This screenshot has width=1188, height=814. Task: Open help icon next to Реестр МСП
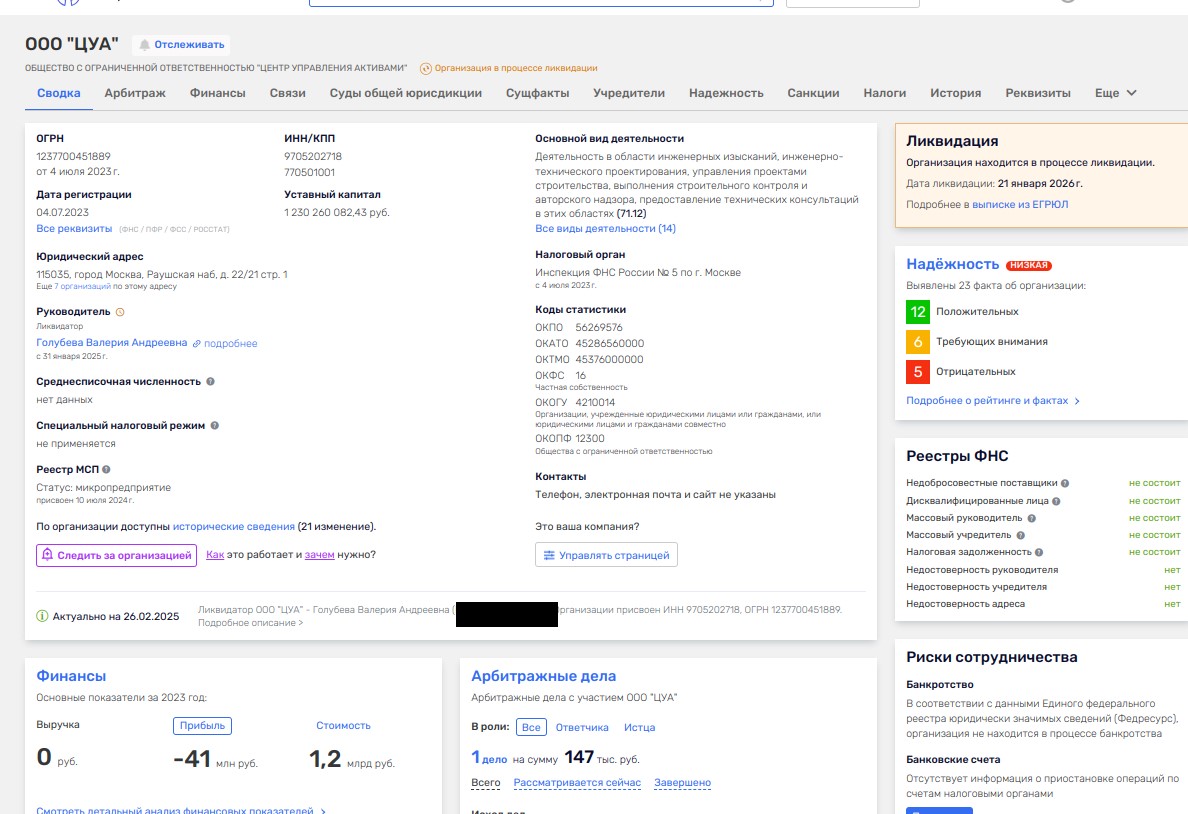(x=106, y=469)
